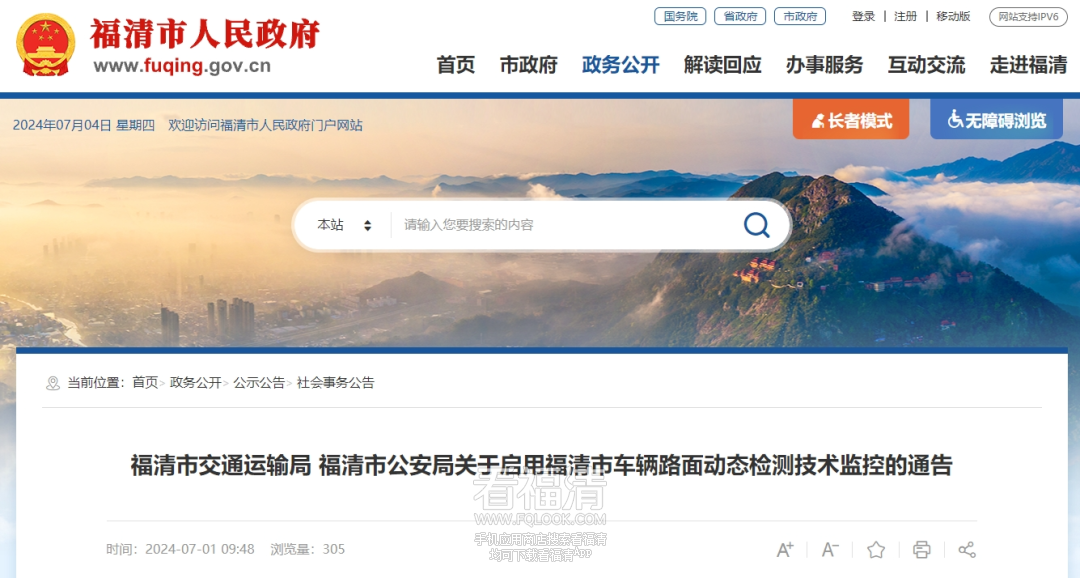Bookmark article with star icon

[x=875, y=549]
